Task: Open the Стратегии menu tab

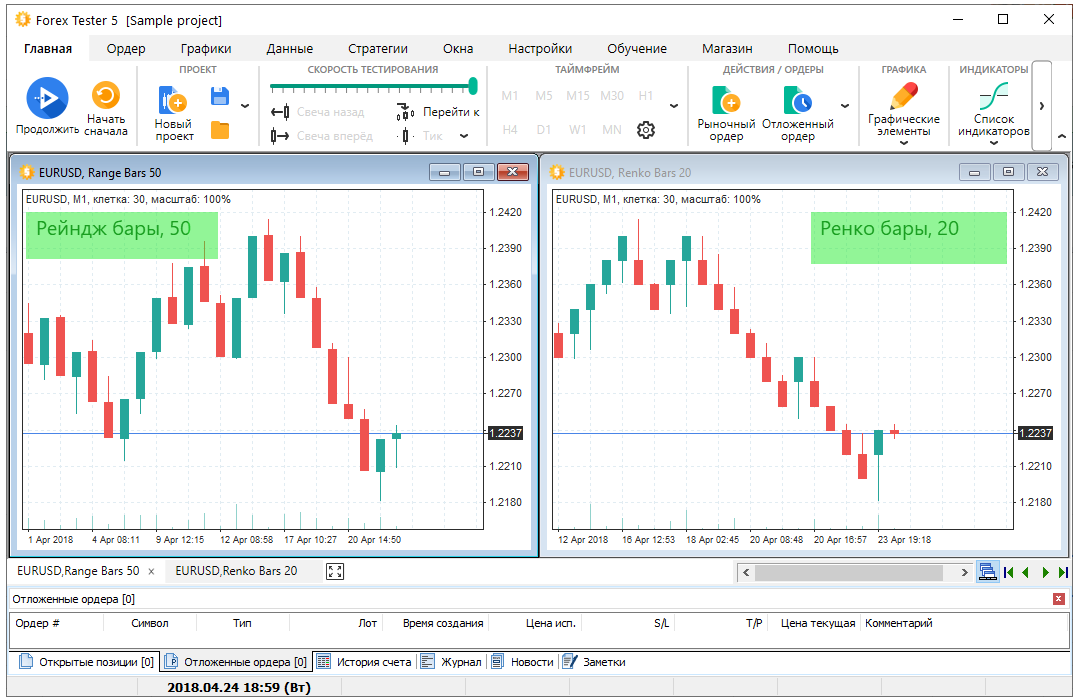Action: coord(377,48)
